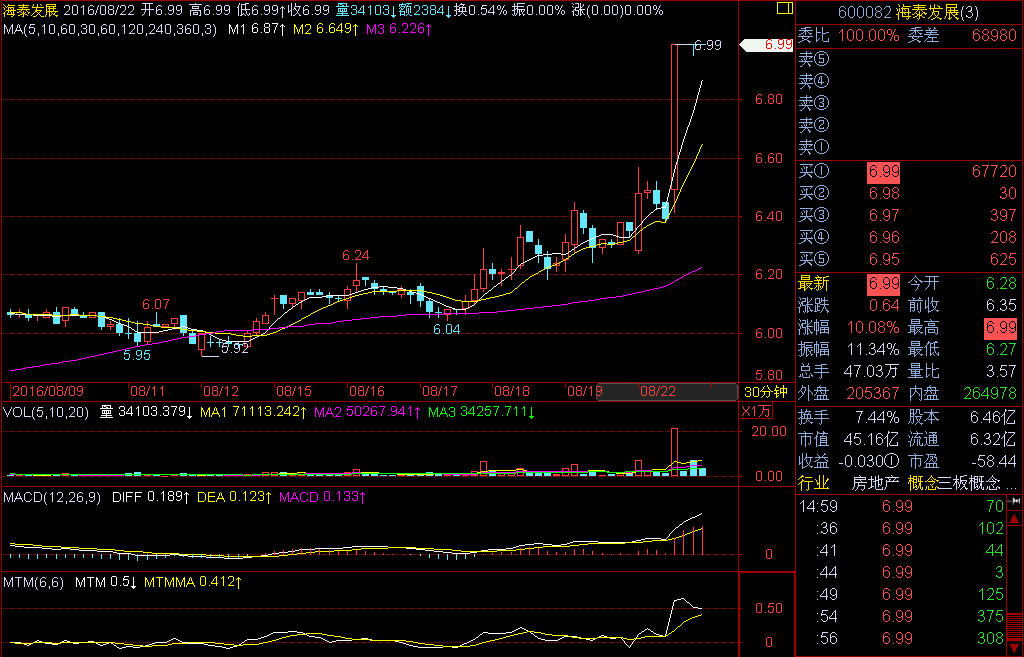Click the 概念 concept link
Viewport: 1024px width, 657px height.
point(922,483)
